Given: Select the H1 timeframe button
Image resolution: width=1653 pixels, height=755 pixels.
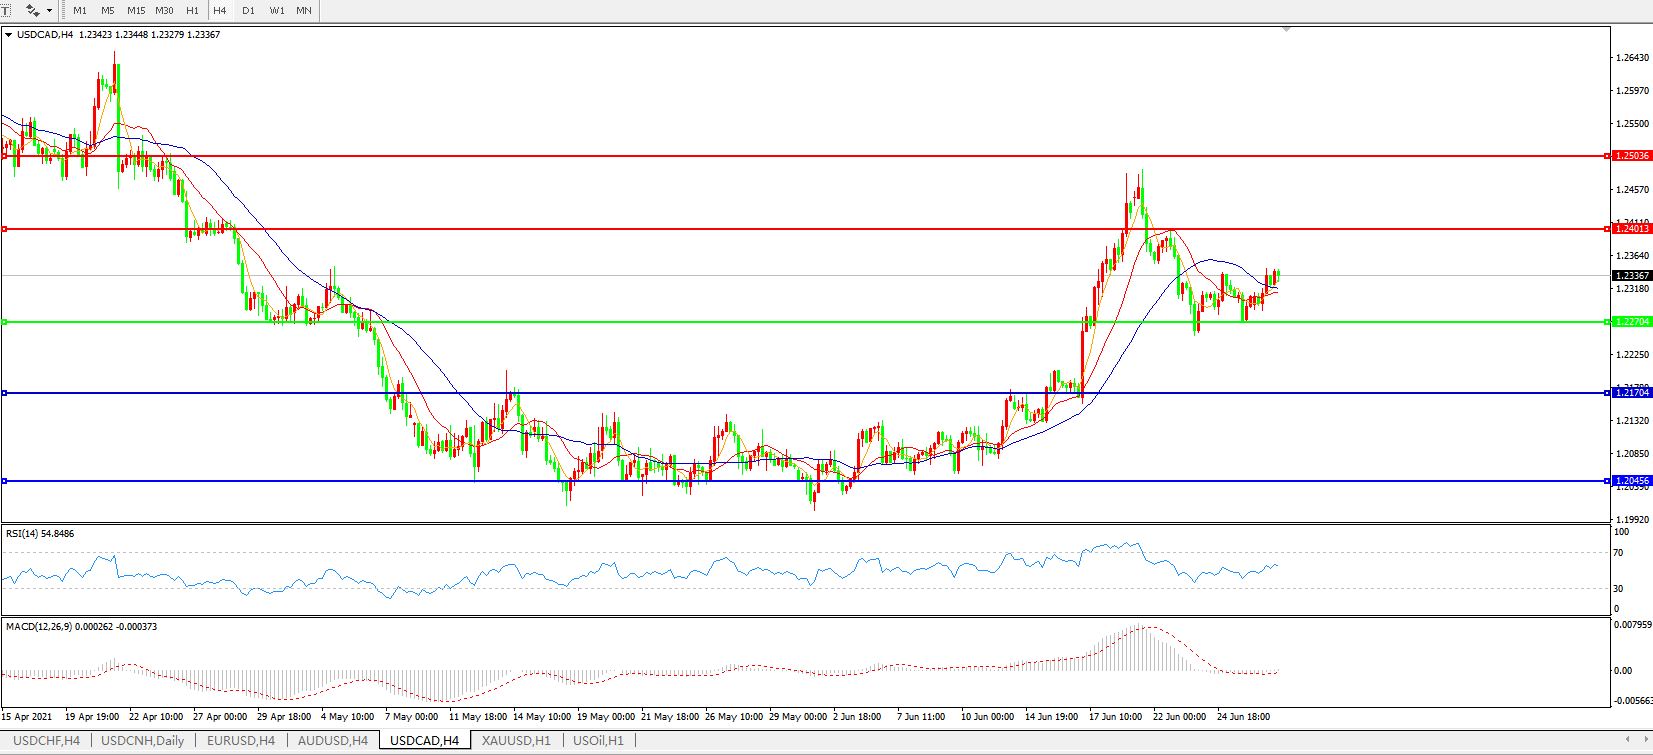Looking at the screenshot, I should click(x=192, y=10).
